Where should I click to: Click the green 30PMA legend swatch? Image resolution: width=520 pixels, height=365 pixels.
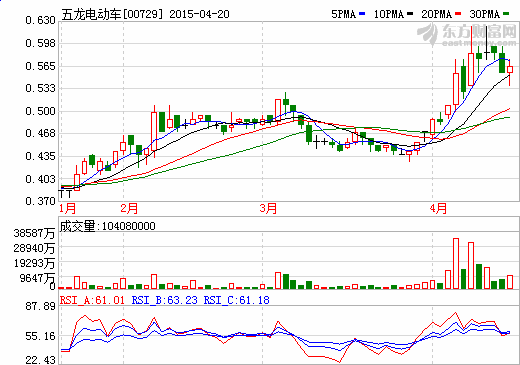tap(506, 14)
